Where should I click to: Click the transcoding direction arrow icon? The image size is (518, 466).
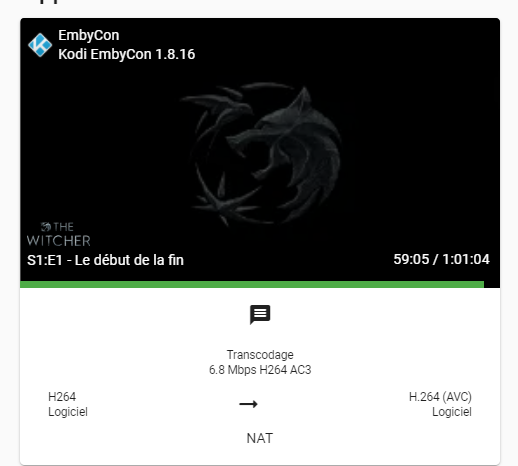coord(249,404)
